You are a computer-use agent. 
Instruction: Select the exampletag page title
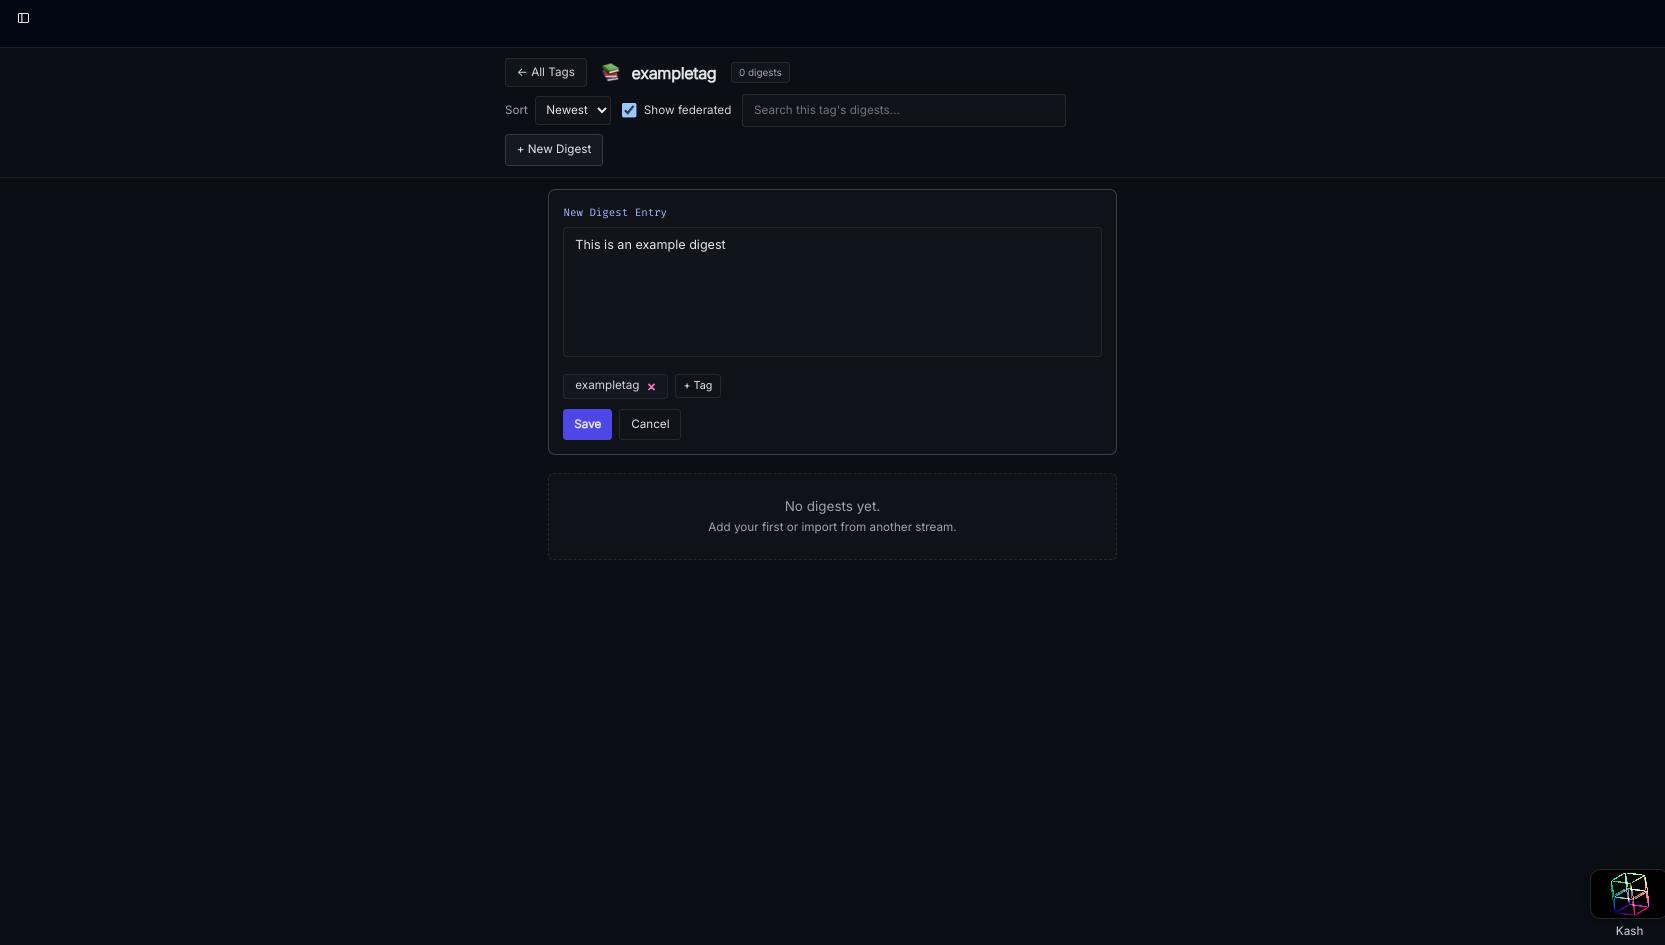(673, 73)
